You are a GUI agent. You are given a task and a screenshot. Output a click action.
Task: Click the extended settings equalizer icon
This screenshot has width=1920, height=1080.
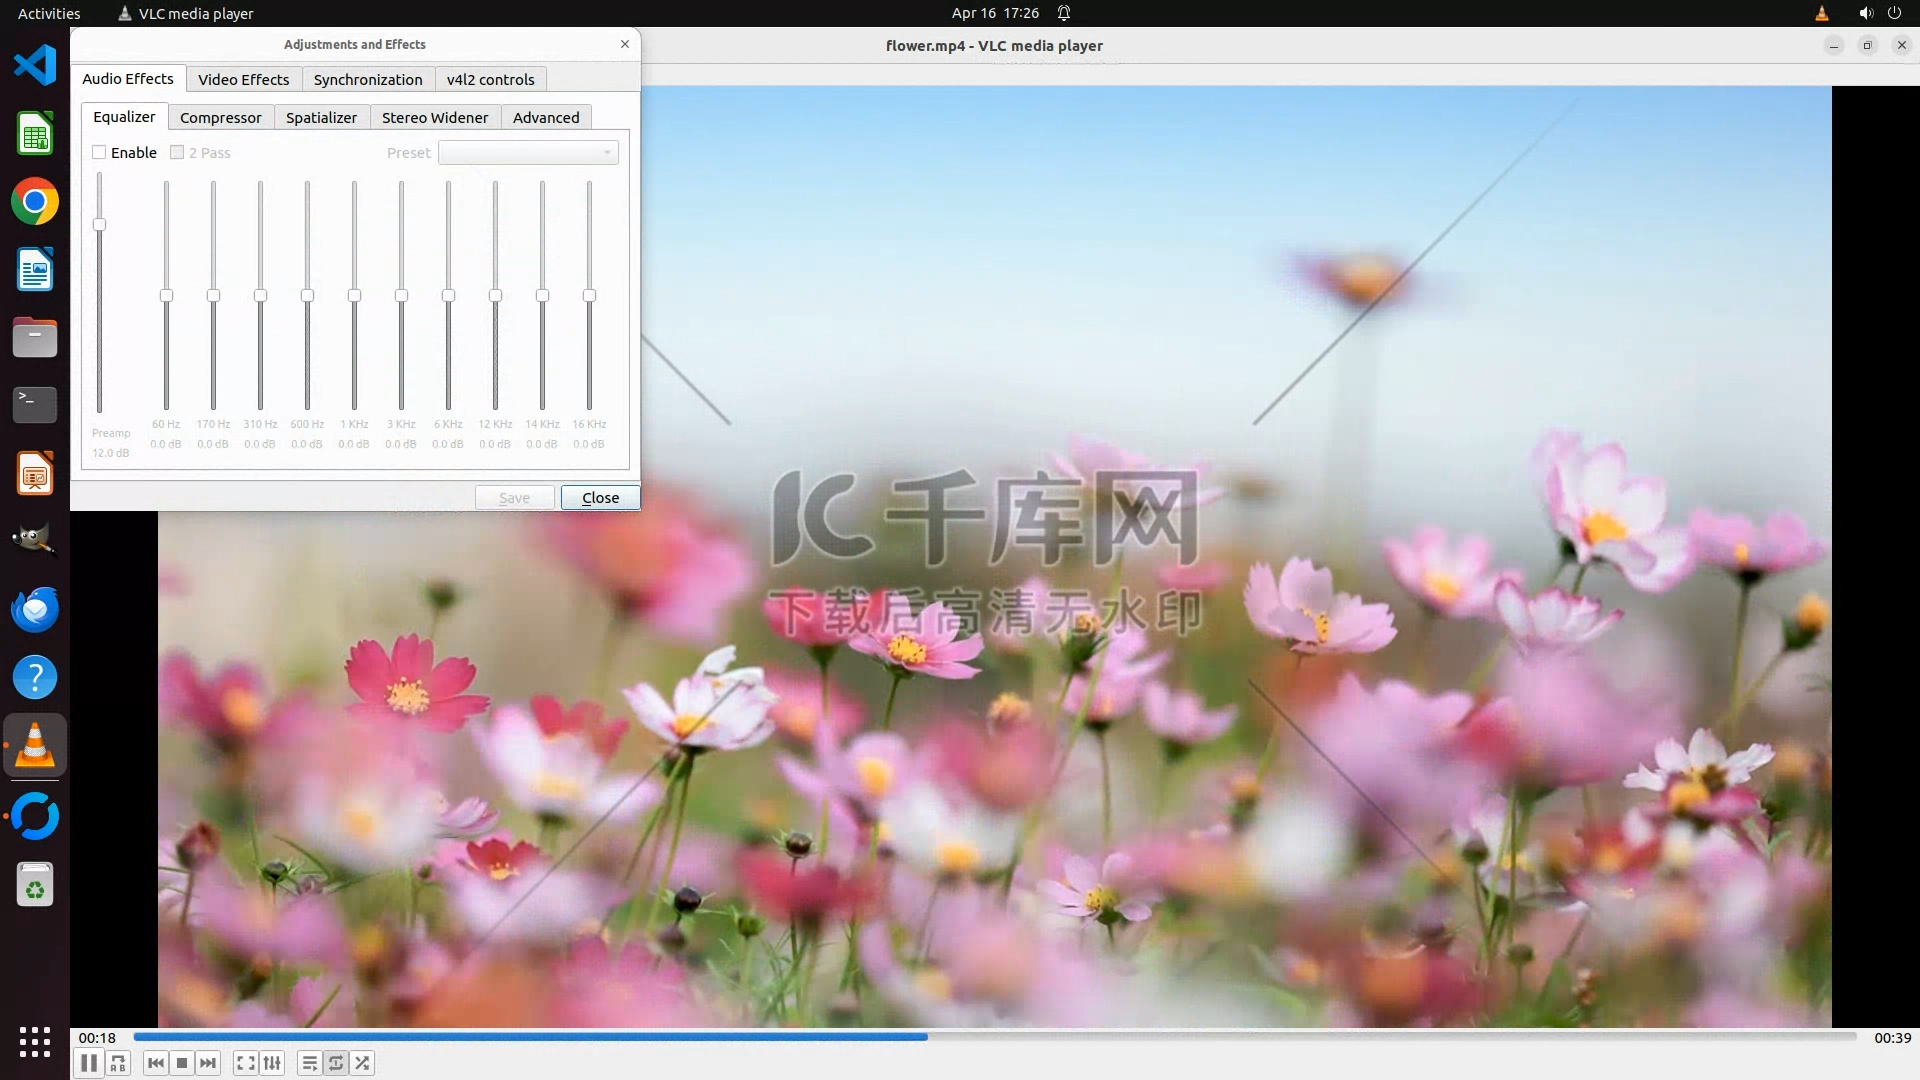click(x=272, y=1063)
